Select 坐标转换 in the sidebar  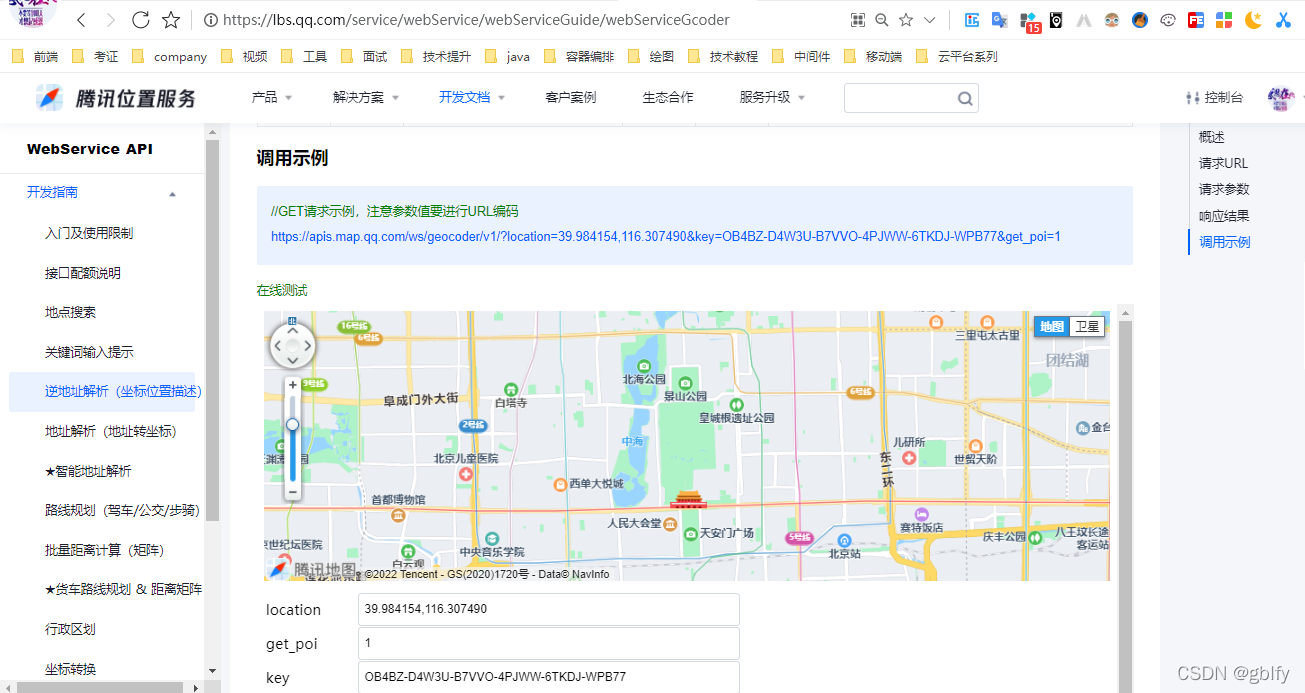tap(71, 669)
